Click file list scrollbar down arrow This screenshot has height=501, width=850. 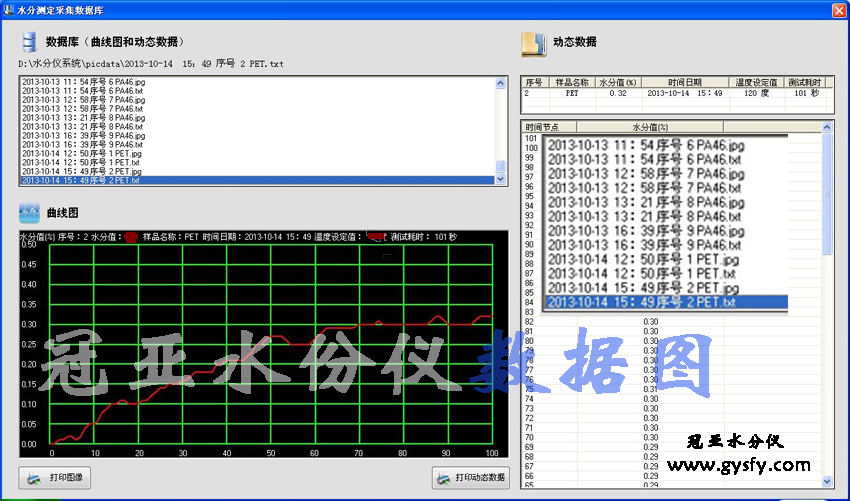tap(500, 179)
